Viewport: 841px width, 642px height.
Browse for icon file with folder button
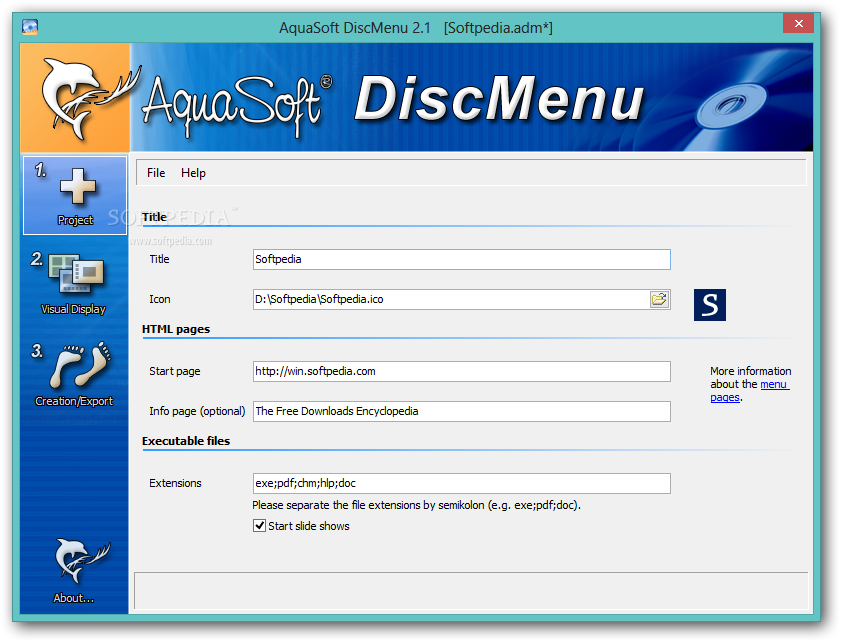pyautogui.click(x=659, y=299)
